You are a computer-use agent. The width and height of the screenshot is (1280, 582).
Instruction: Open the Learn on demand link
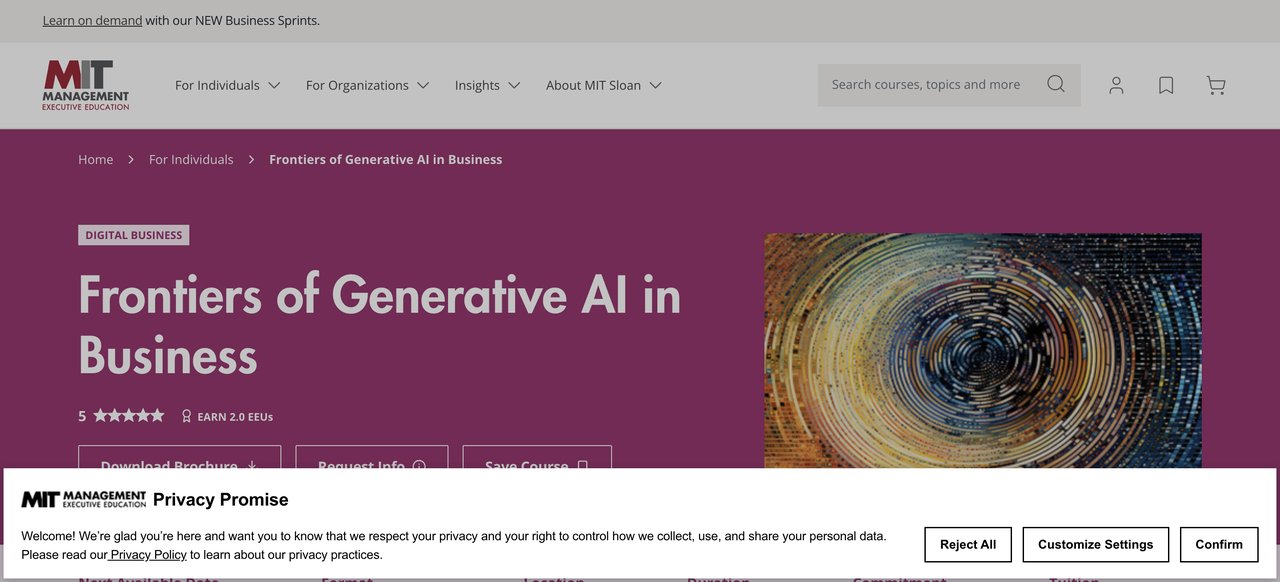pos(92,20)
